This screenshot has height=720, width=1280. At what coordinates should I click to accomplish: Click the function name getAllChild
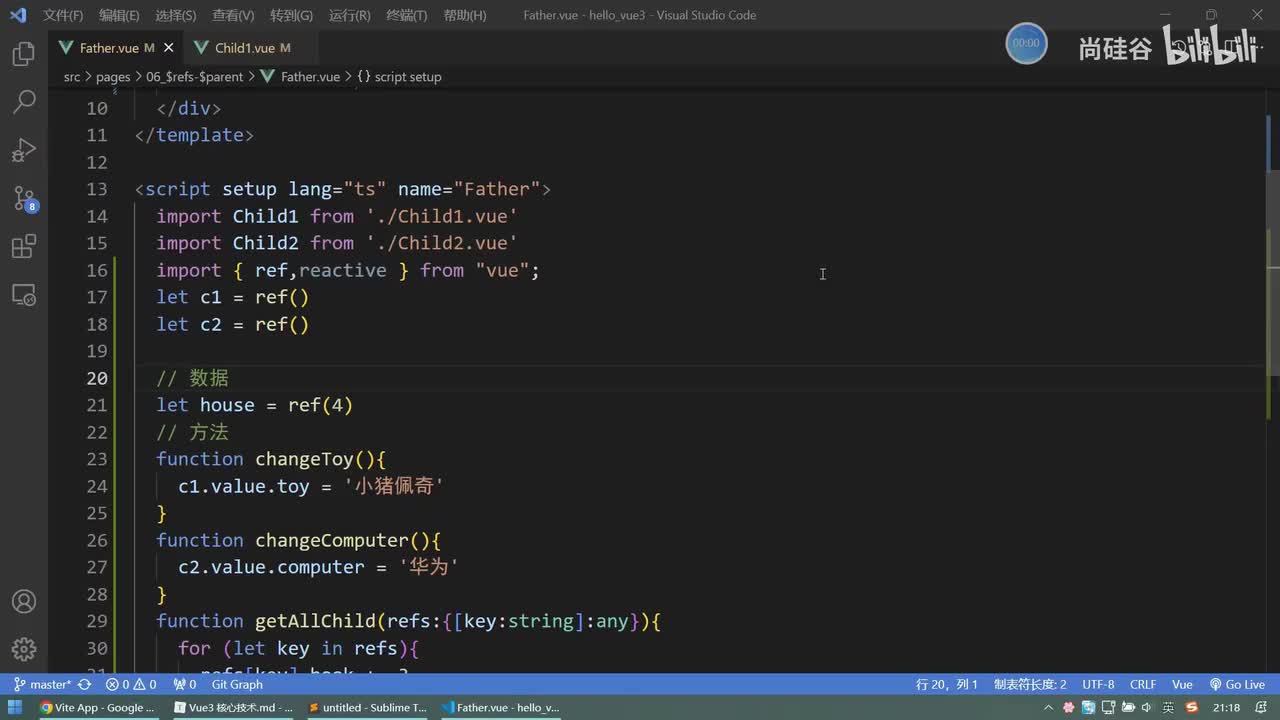click(x=315, y=621)
